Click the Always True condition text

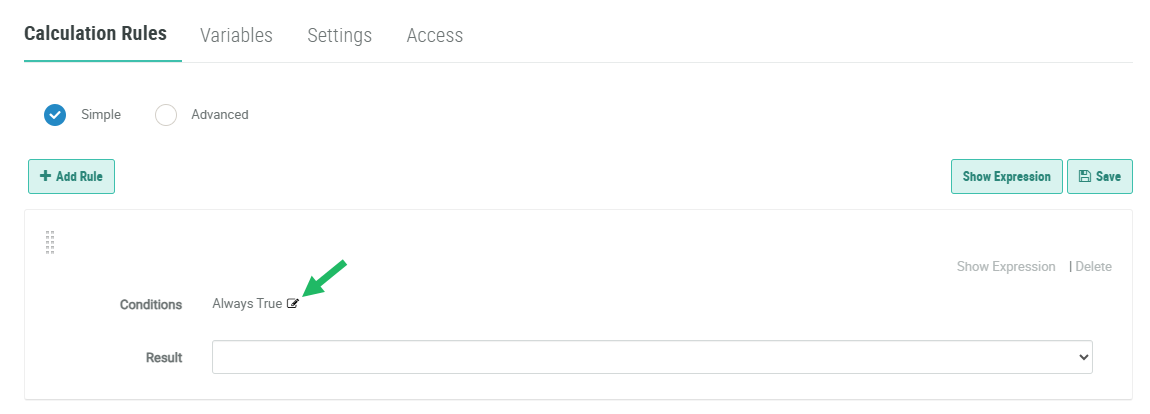pos(247,304)
